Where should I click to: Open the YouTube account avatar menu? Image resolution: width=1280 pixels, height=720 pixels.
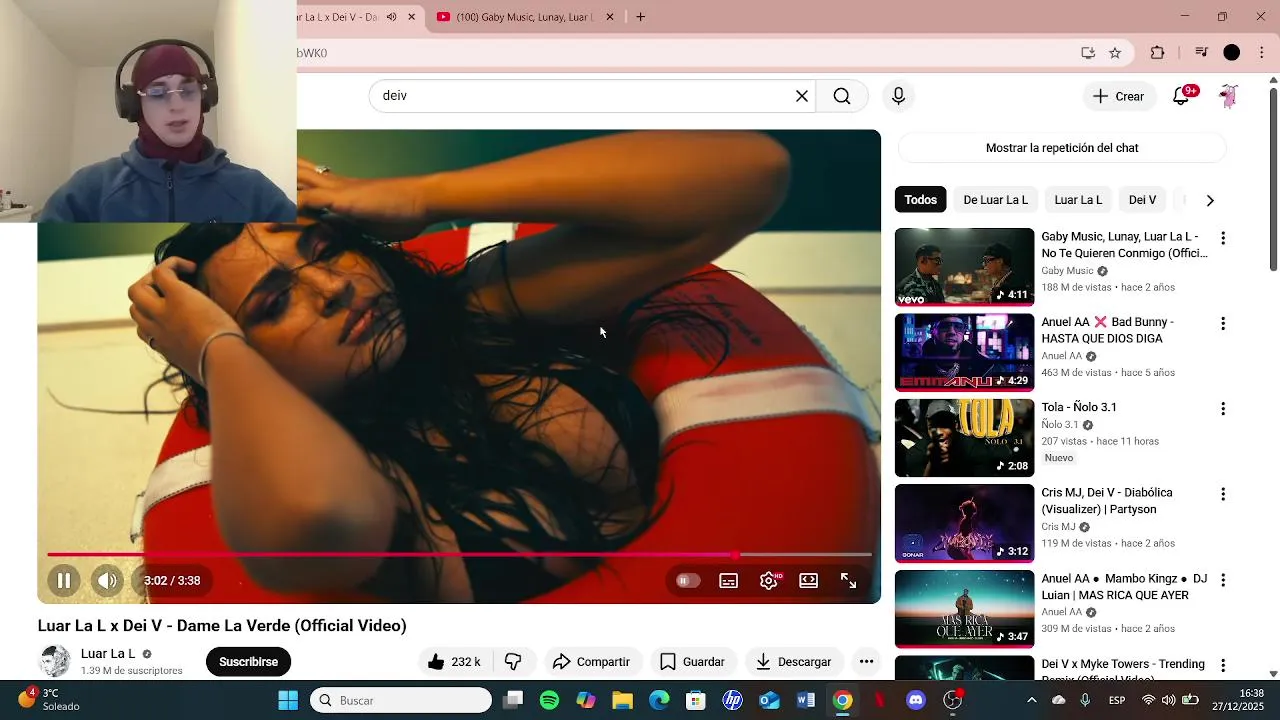pyautogui.click(x=1229, y=96)
